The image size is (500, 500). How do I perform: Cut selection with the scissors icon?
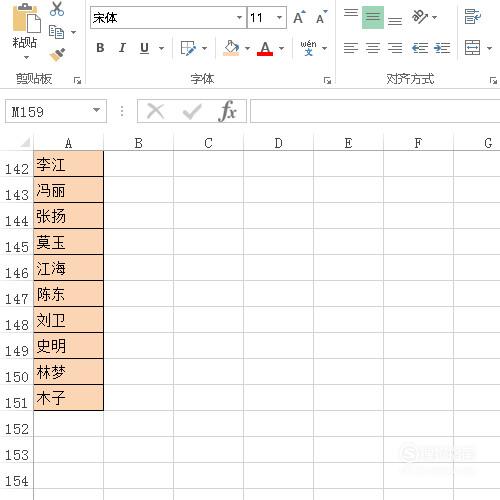click(57, 9)
